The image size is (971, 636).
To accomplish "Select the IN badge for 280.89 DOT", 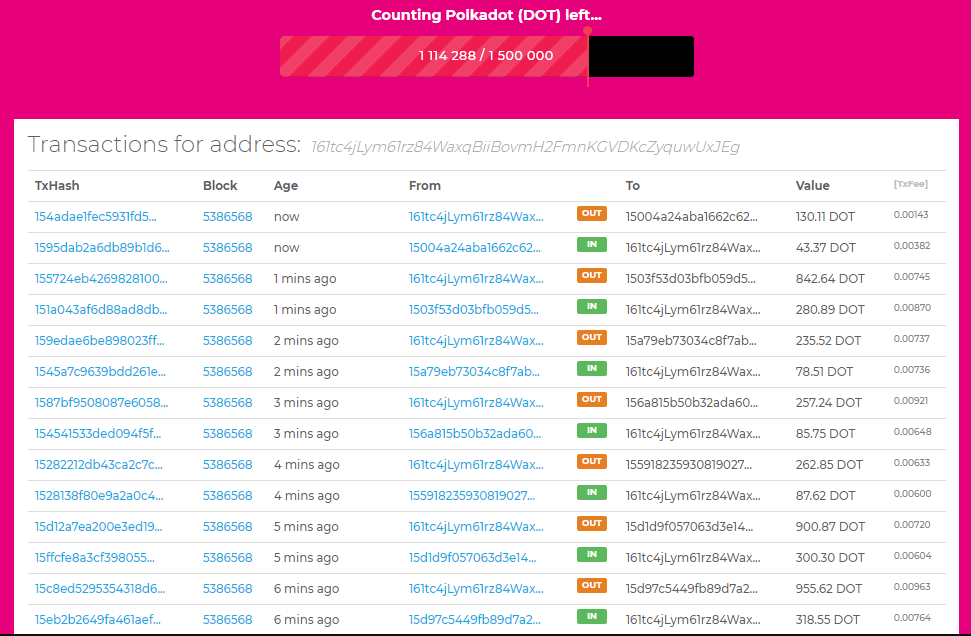I will (x=591, y=307).
